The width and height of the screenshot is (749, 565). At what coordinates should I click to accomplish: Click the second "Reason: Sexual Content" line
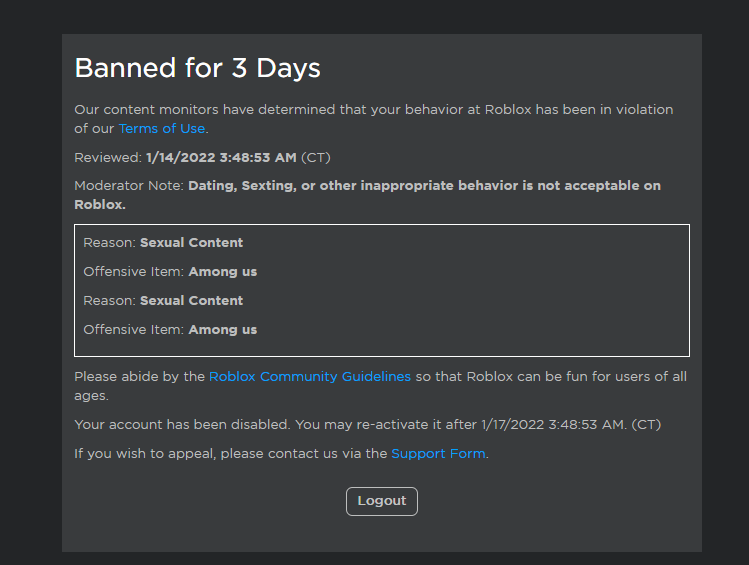coord(163,301)
